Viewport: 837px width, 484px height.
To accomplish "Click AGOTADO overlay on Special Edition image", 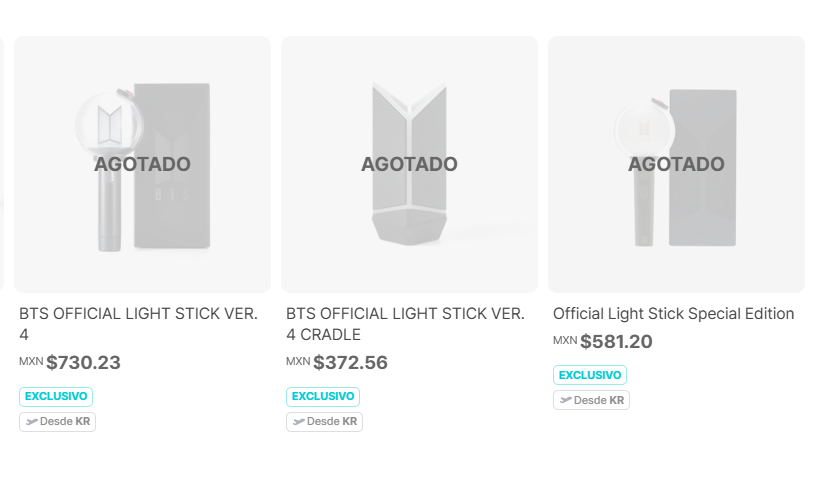I will [x=676, y=164].
